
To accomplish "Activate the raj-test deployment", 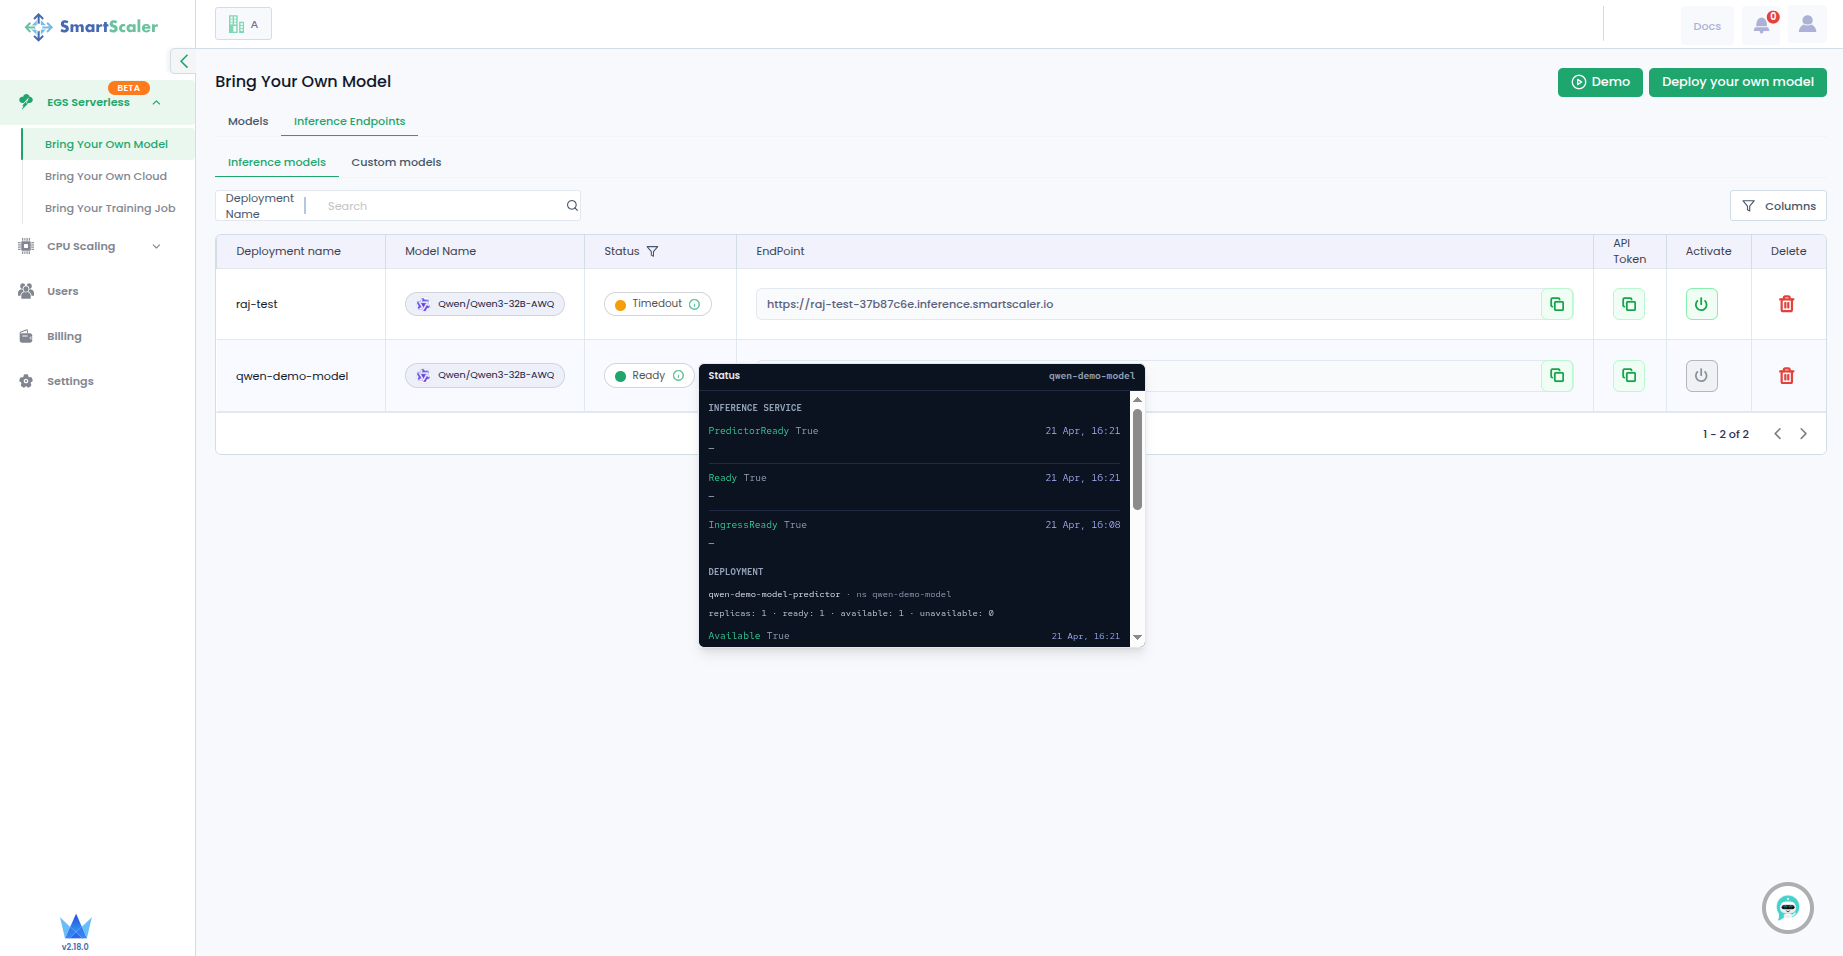I will tap(1701, 304).
